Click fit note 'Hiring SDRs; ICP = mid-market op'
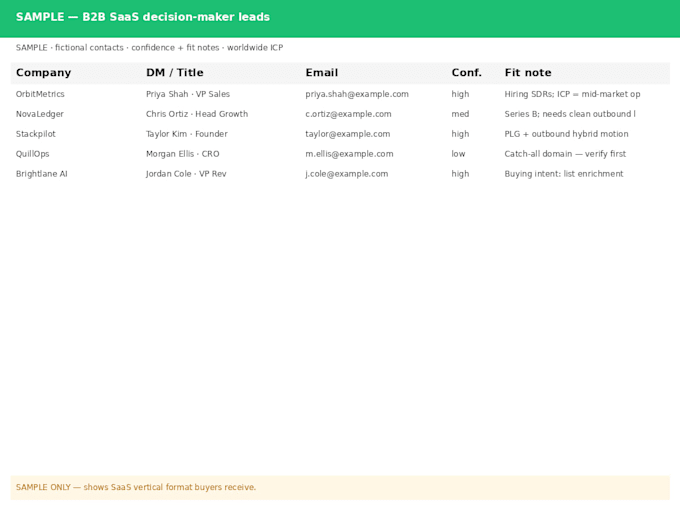This screenshot has height=510, width=680. tap(572, 94)
